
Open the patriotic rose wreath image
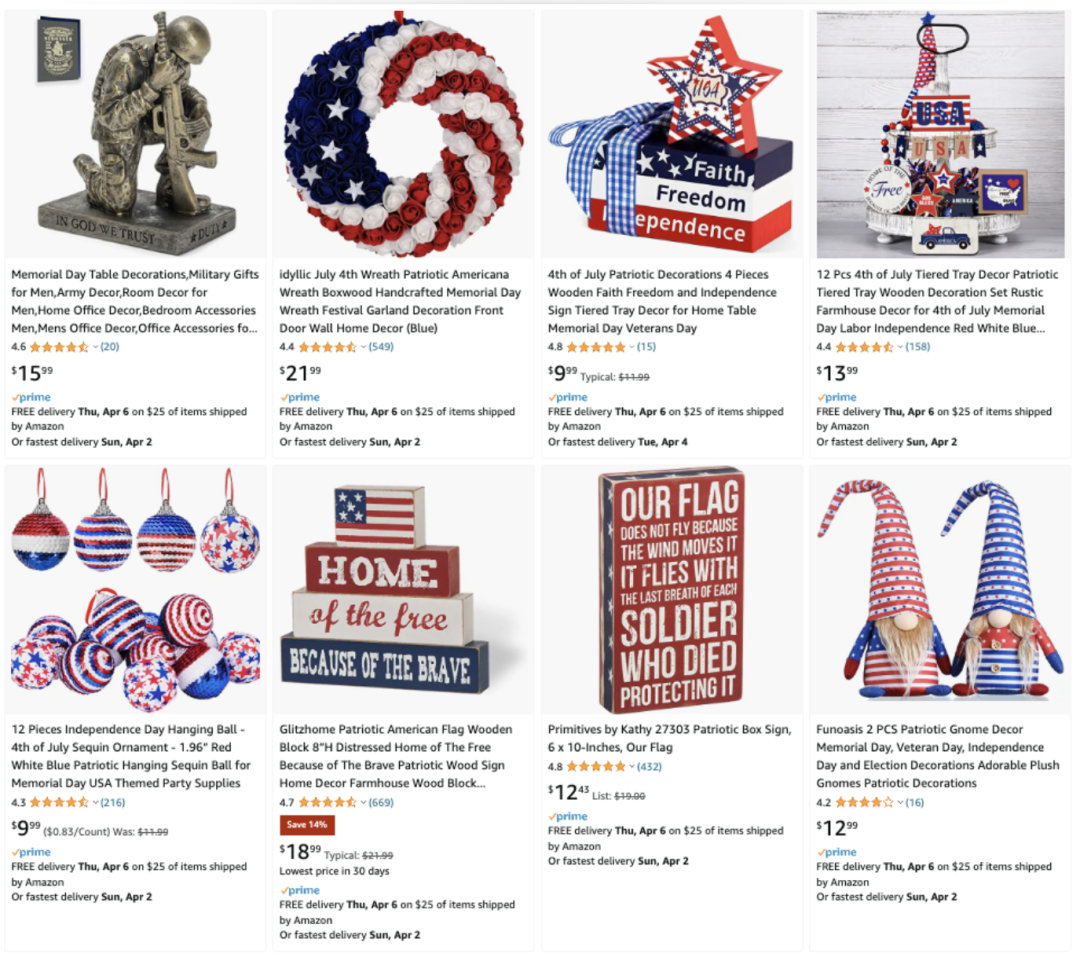pyautogui.click(x=403, y=134)
